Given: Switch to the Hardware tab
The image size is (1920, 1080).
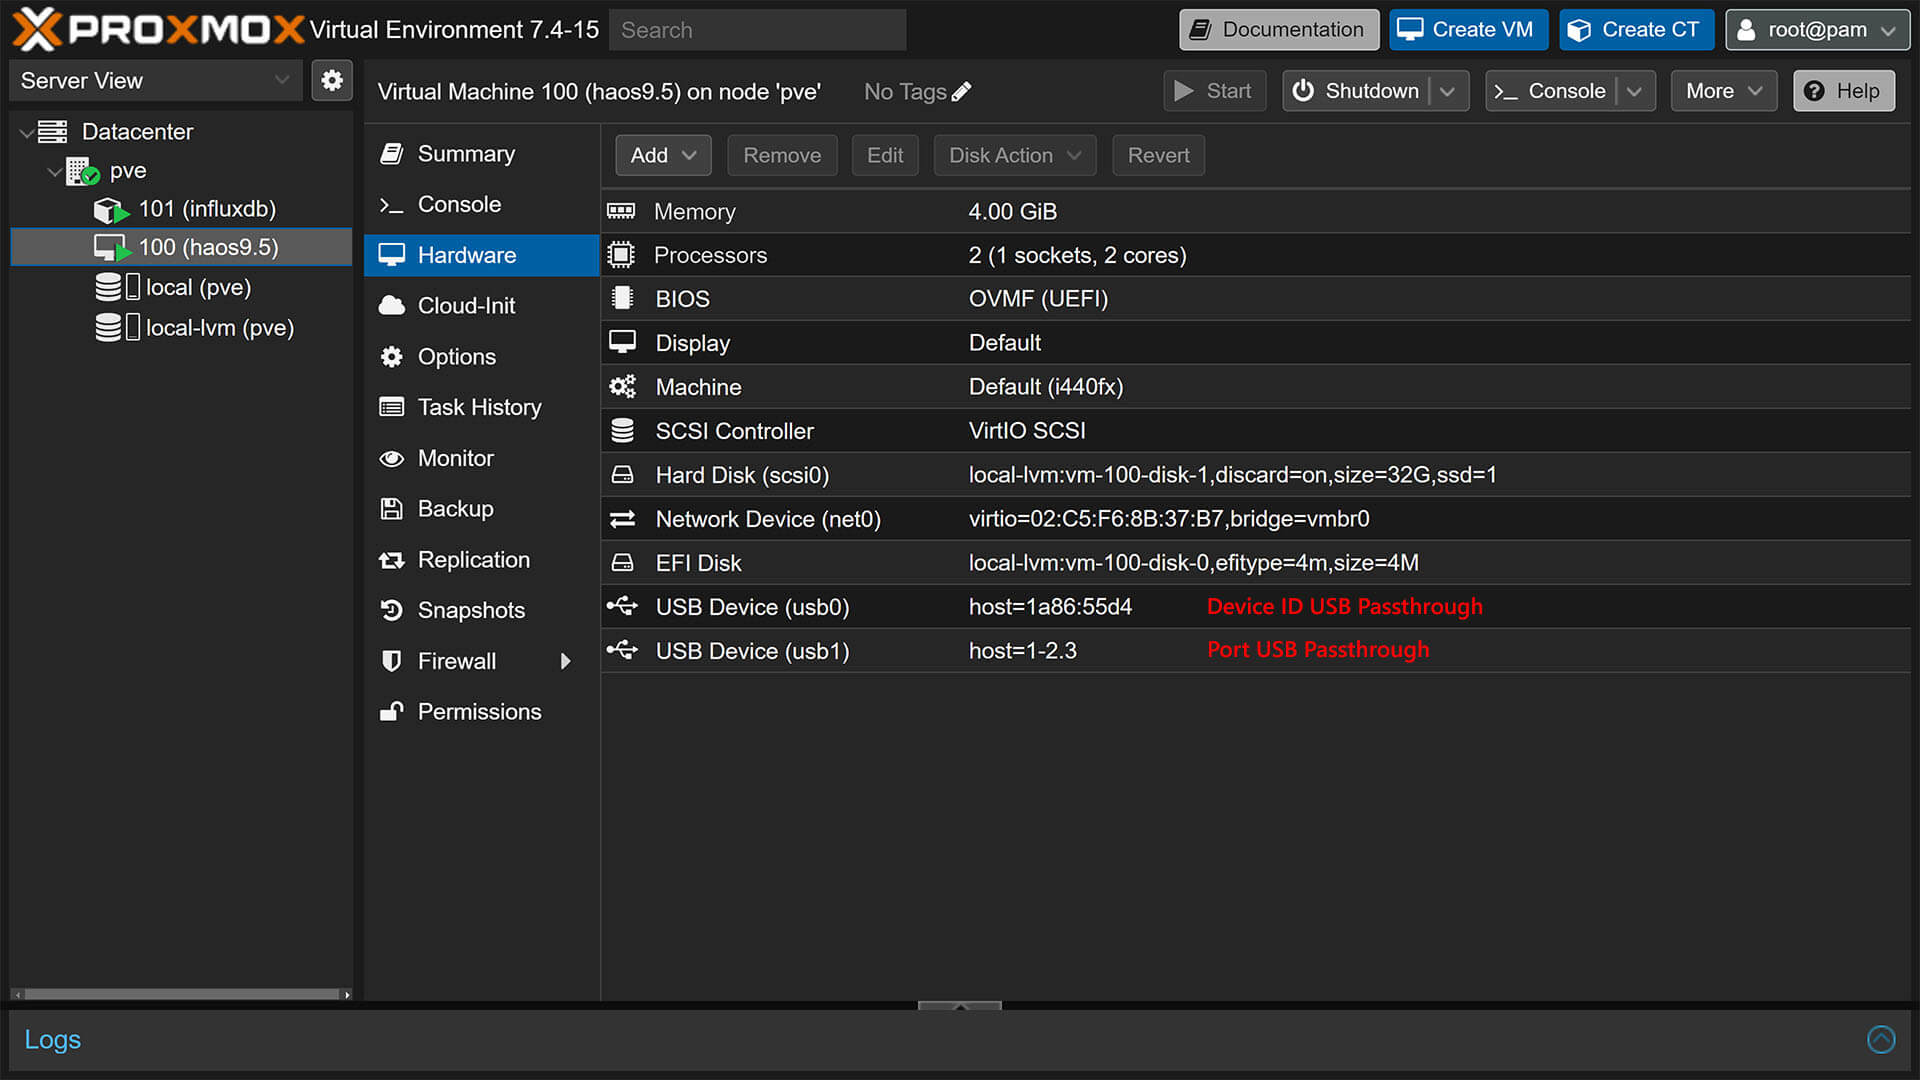Looking at the screenshot, I should 467,255.
